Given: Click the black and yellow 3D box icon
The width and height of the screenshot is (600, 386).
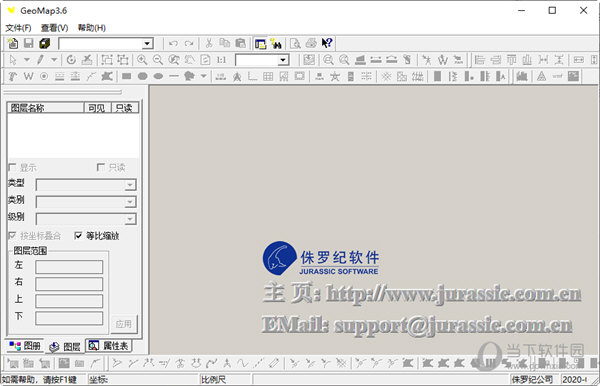Looking at the screenshot, I should 44,43.
